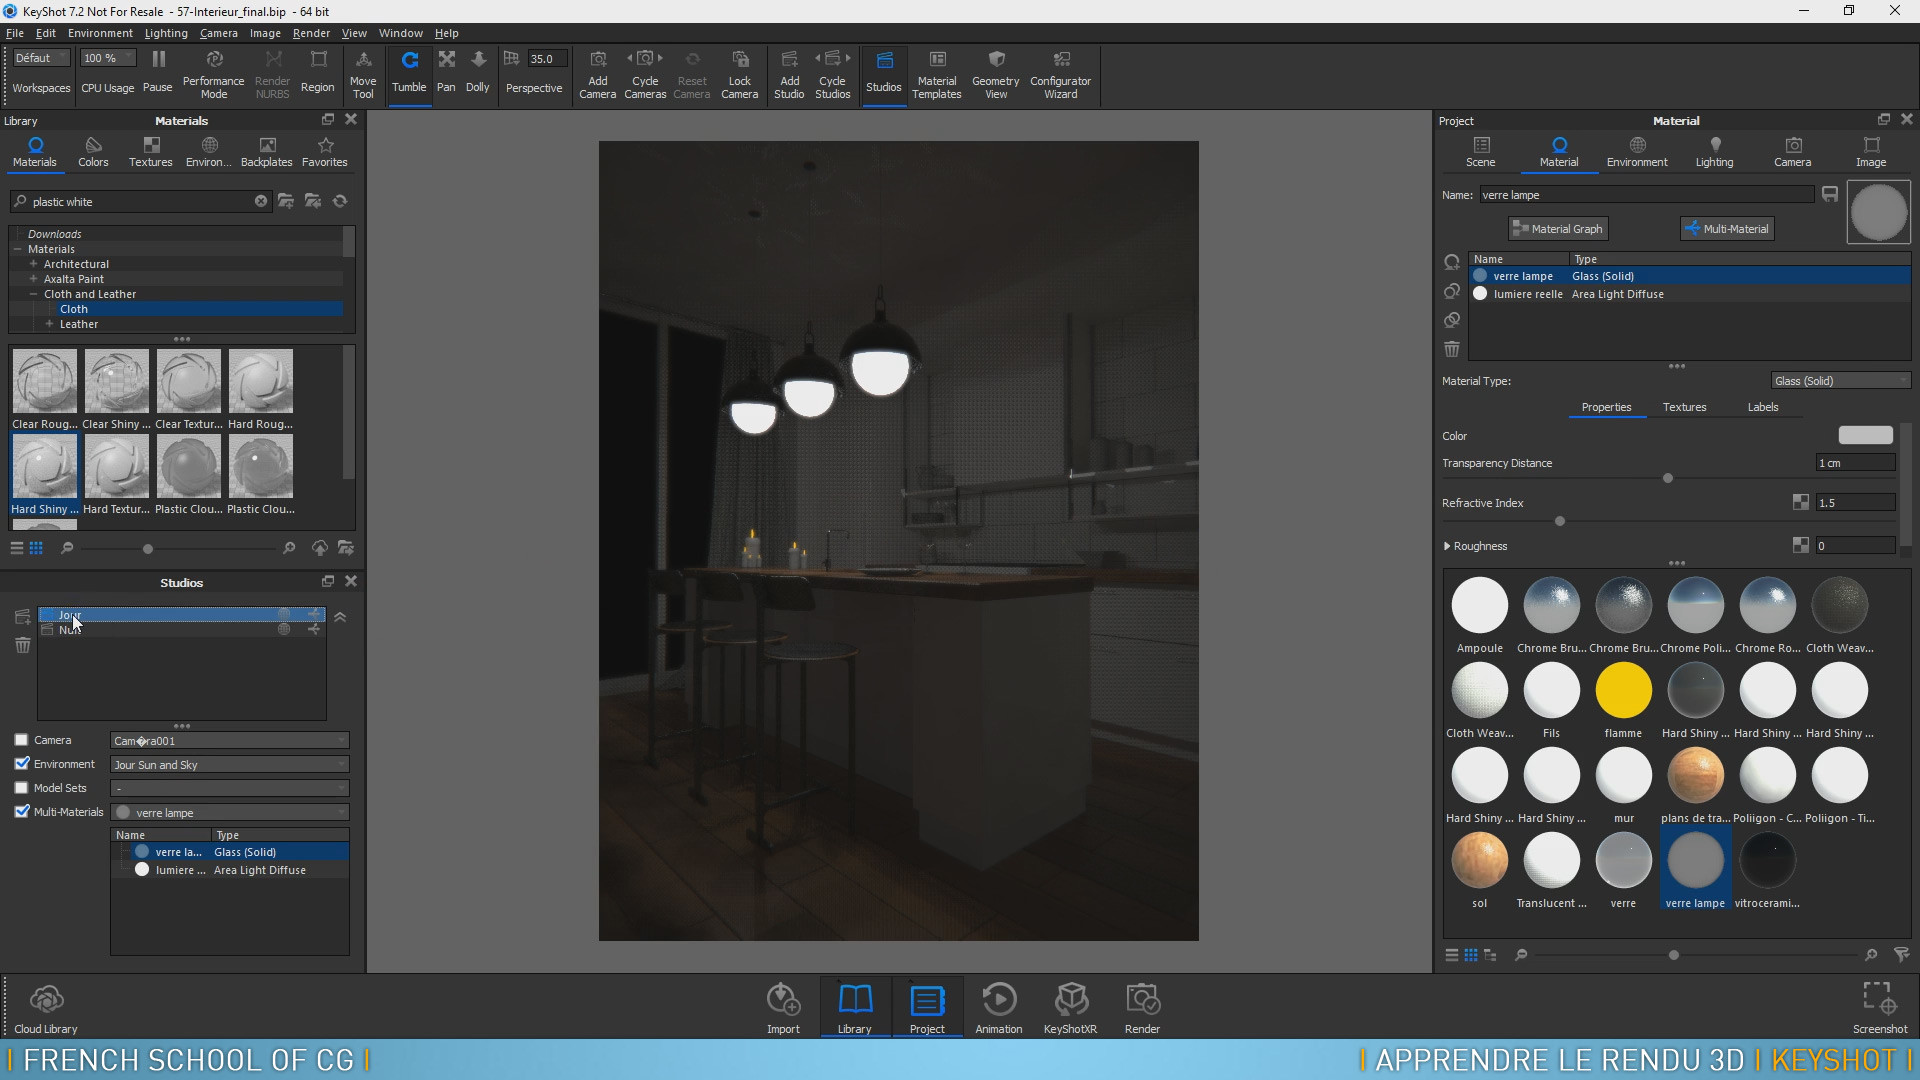This screenshot has height=1080, width=1920.
Task: Open the Lighting menu
Action: click(166, 33)
